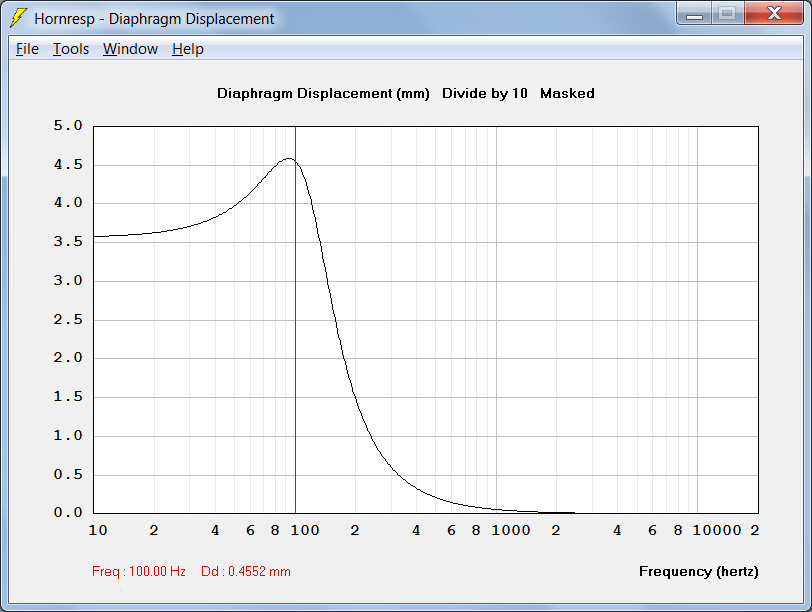Click the 0.0 y-axis value
Image resolution: width=812 pixels, height=612 pixels.
point(68,513)
